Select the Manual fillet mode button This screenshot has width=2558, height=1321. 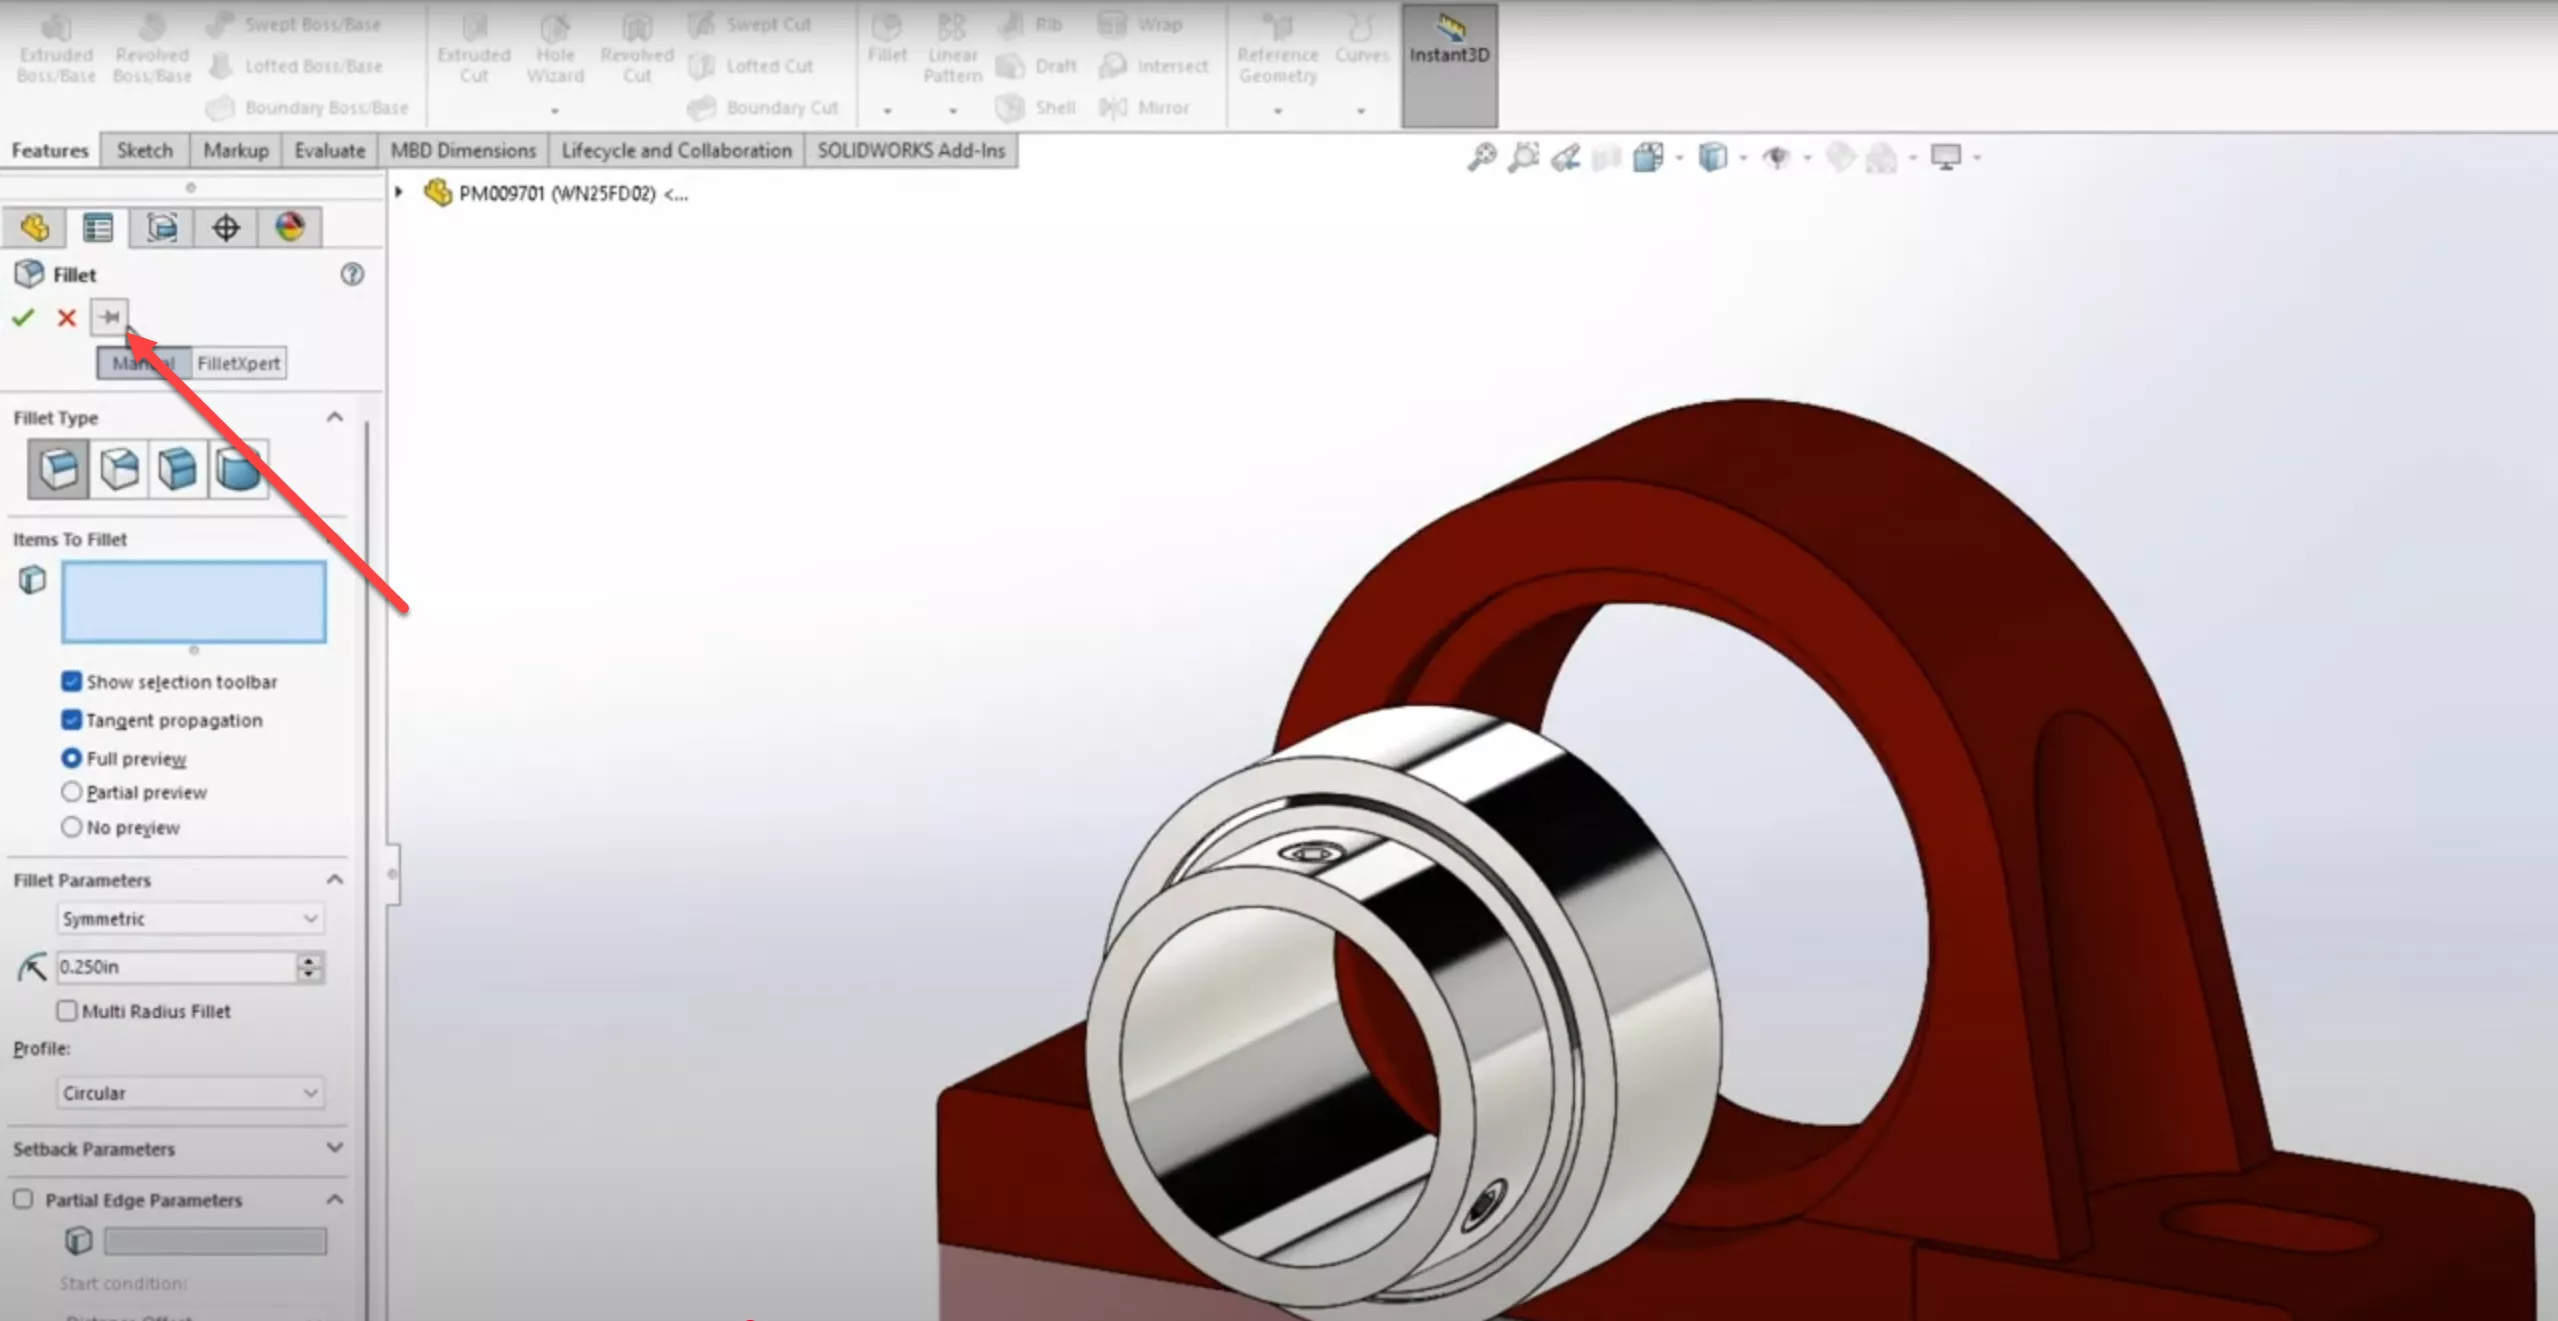pos(144,363)
